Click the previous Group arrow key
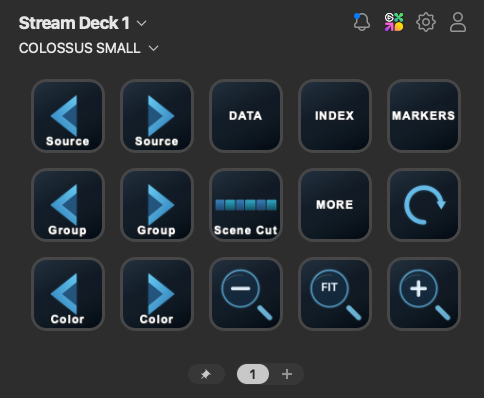Screen dimensions: 484x398 (x=68, y=205)
